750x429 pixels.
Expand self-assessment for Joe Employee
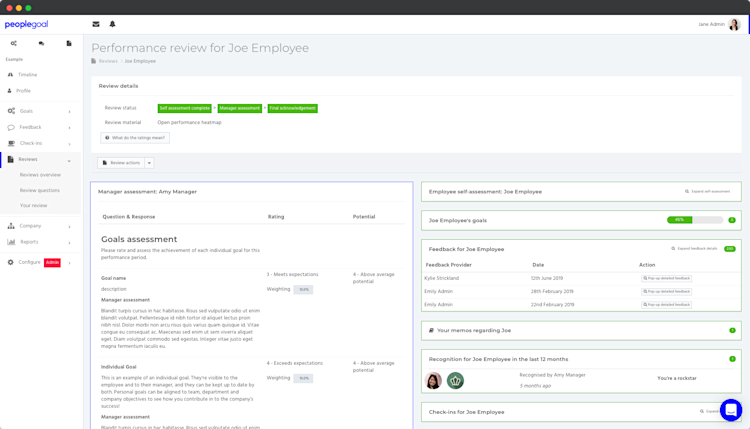tap(707, 191)
